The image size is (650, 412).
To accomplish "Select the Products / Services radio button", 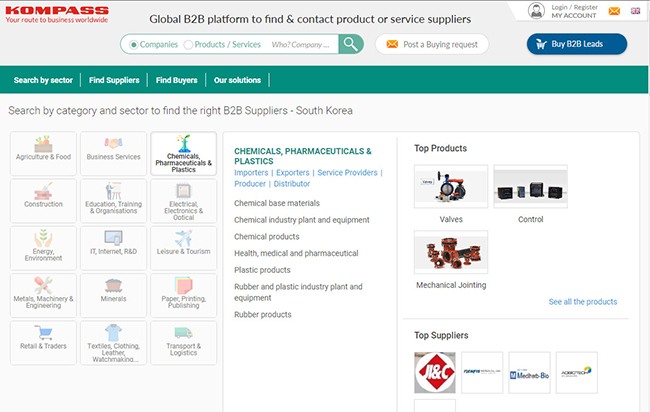I will coord(188,44).
